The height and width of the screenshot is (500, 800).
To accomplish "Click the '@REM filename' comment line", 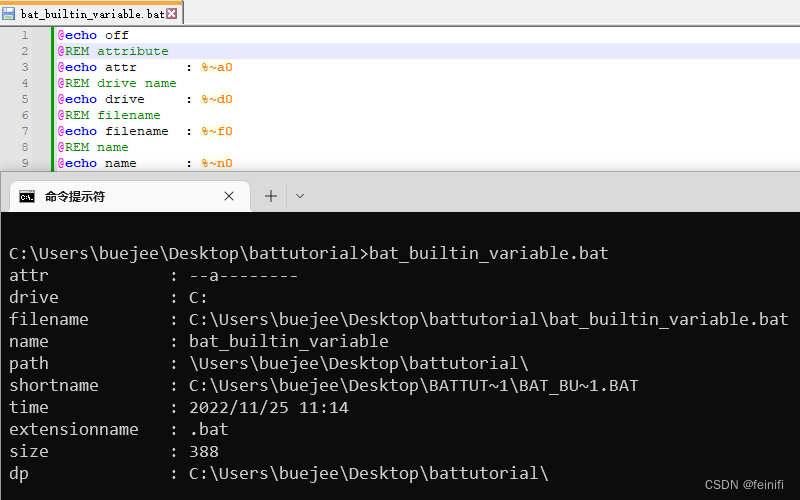I will (109, 115).
